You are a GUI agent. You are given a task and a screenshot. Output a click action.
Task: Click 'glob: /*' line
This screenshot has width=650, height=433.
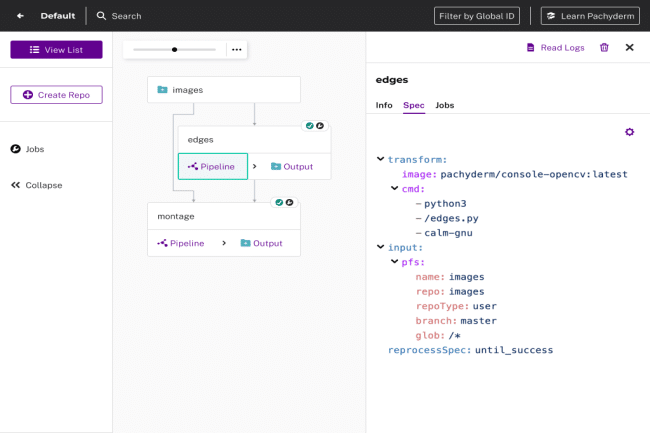438,336
